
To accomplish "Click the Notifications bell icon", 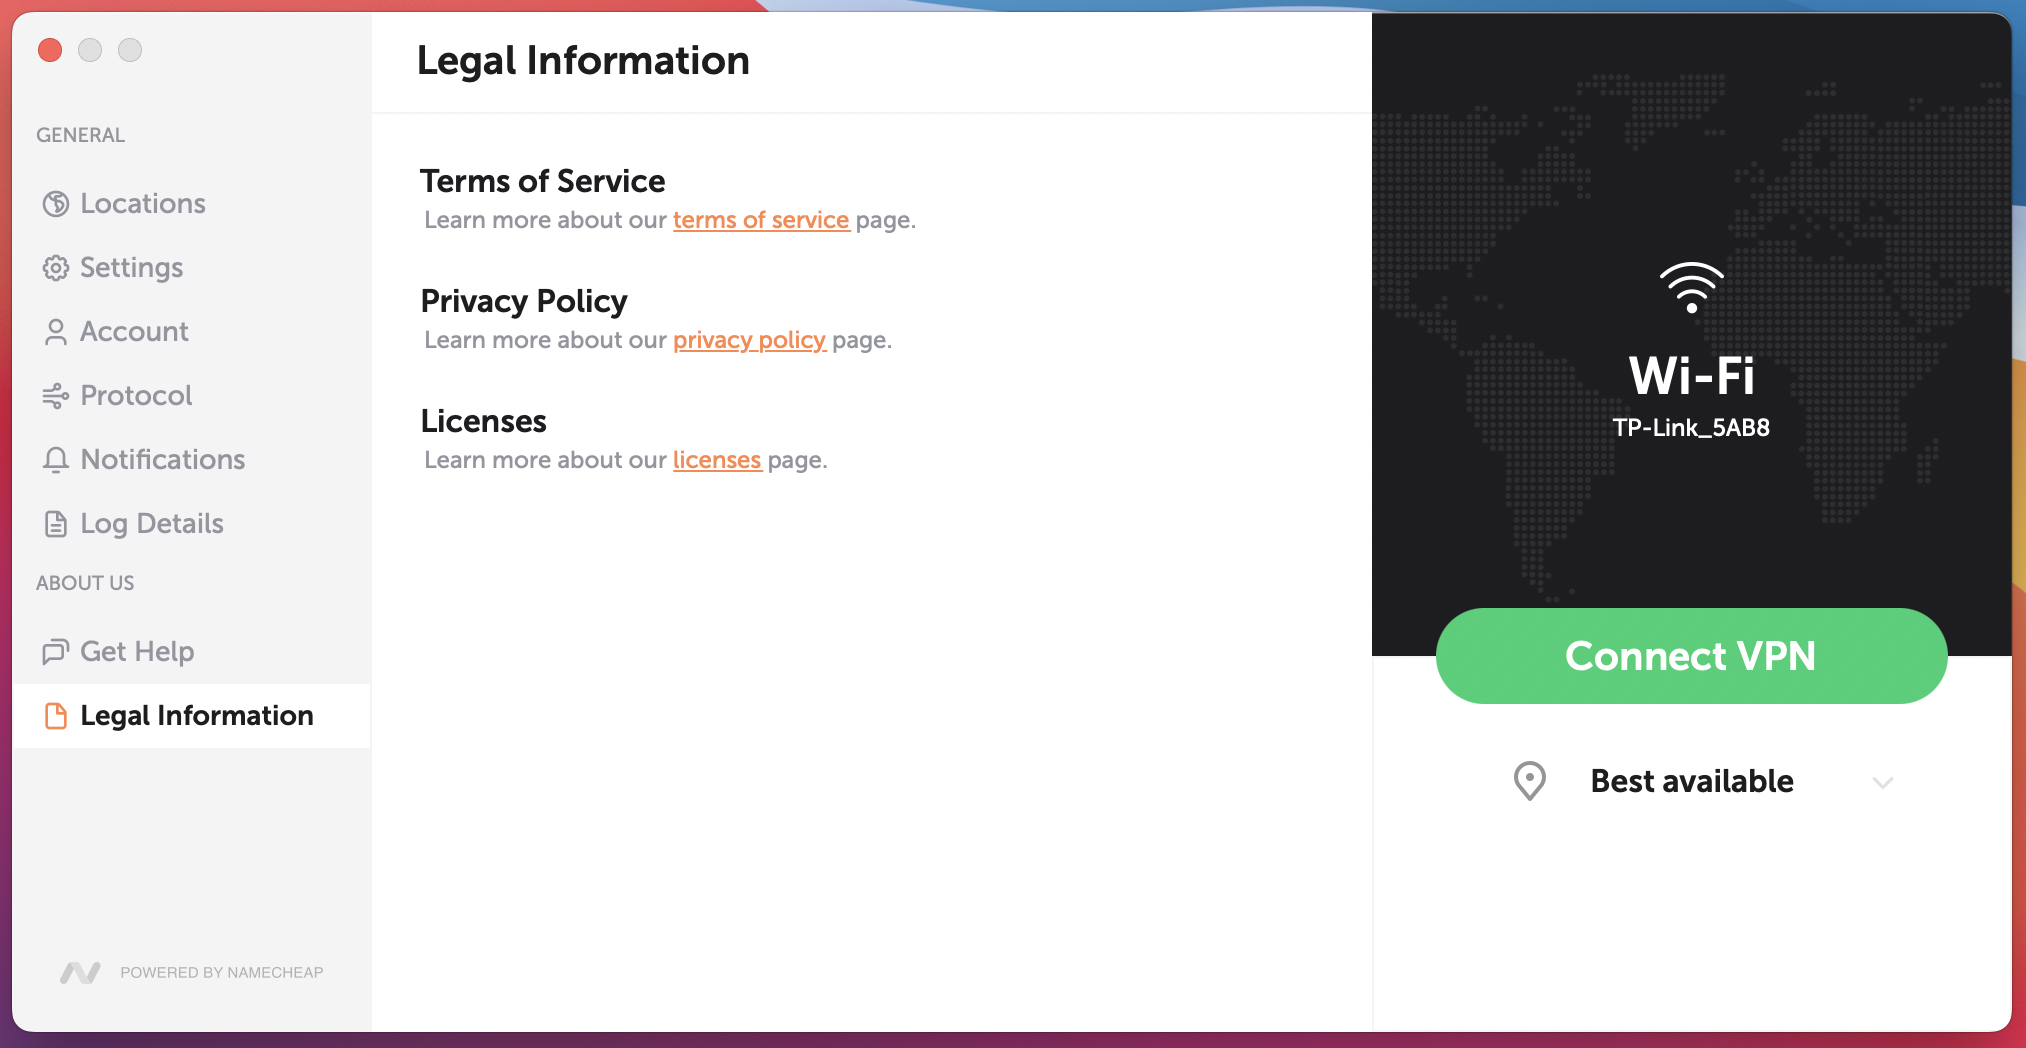I will (x=56, y=460).
